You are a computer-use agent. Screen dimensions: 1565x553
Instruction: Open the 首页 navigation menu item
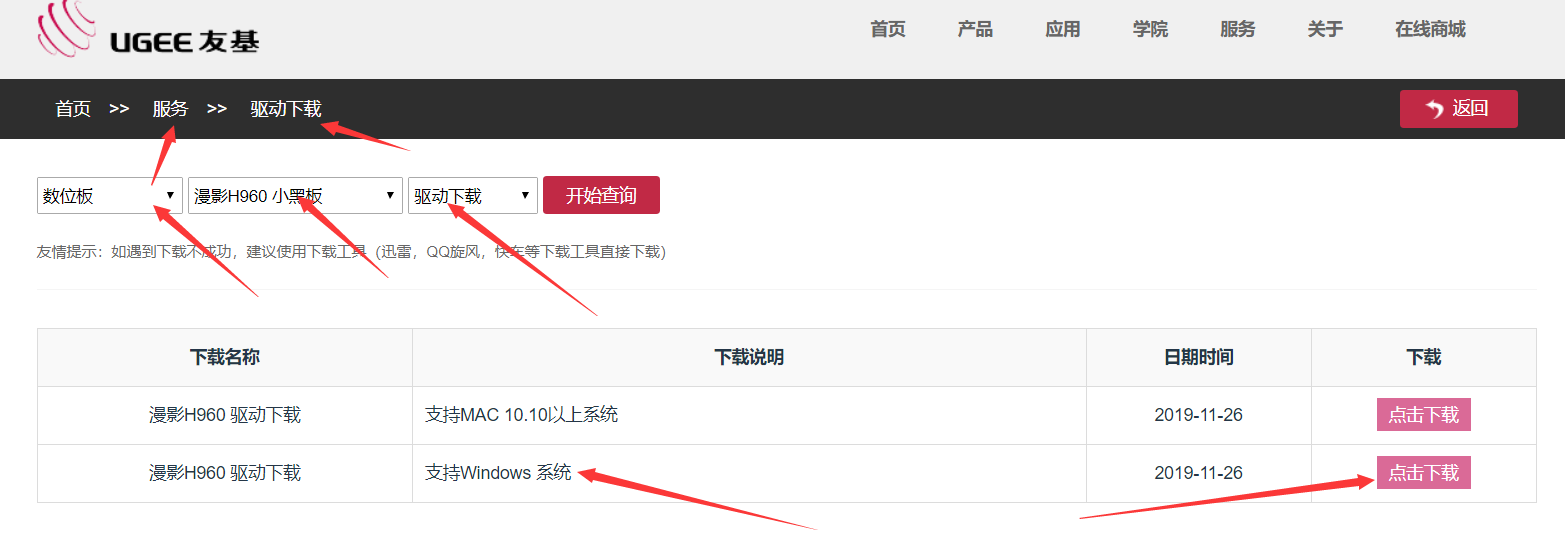887,29
